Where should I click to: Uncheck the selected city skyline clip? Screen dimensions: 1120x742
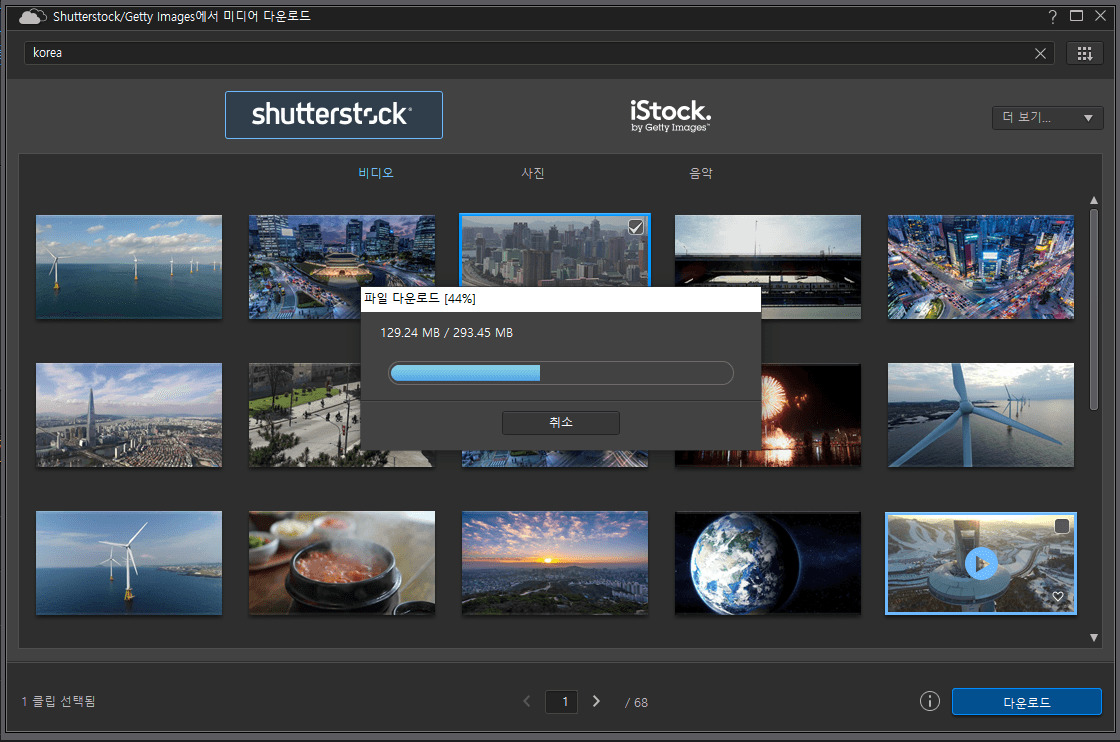pyautogui.click(x=635, y=227)
